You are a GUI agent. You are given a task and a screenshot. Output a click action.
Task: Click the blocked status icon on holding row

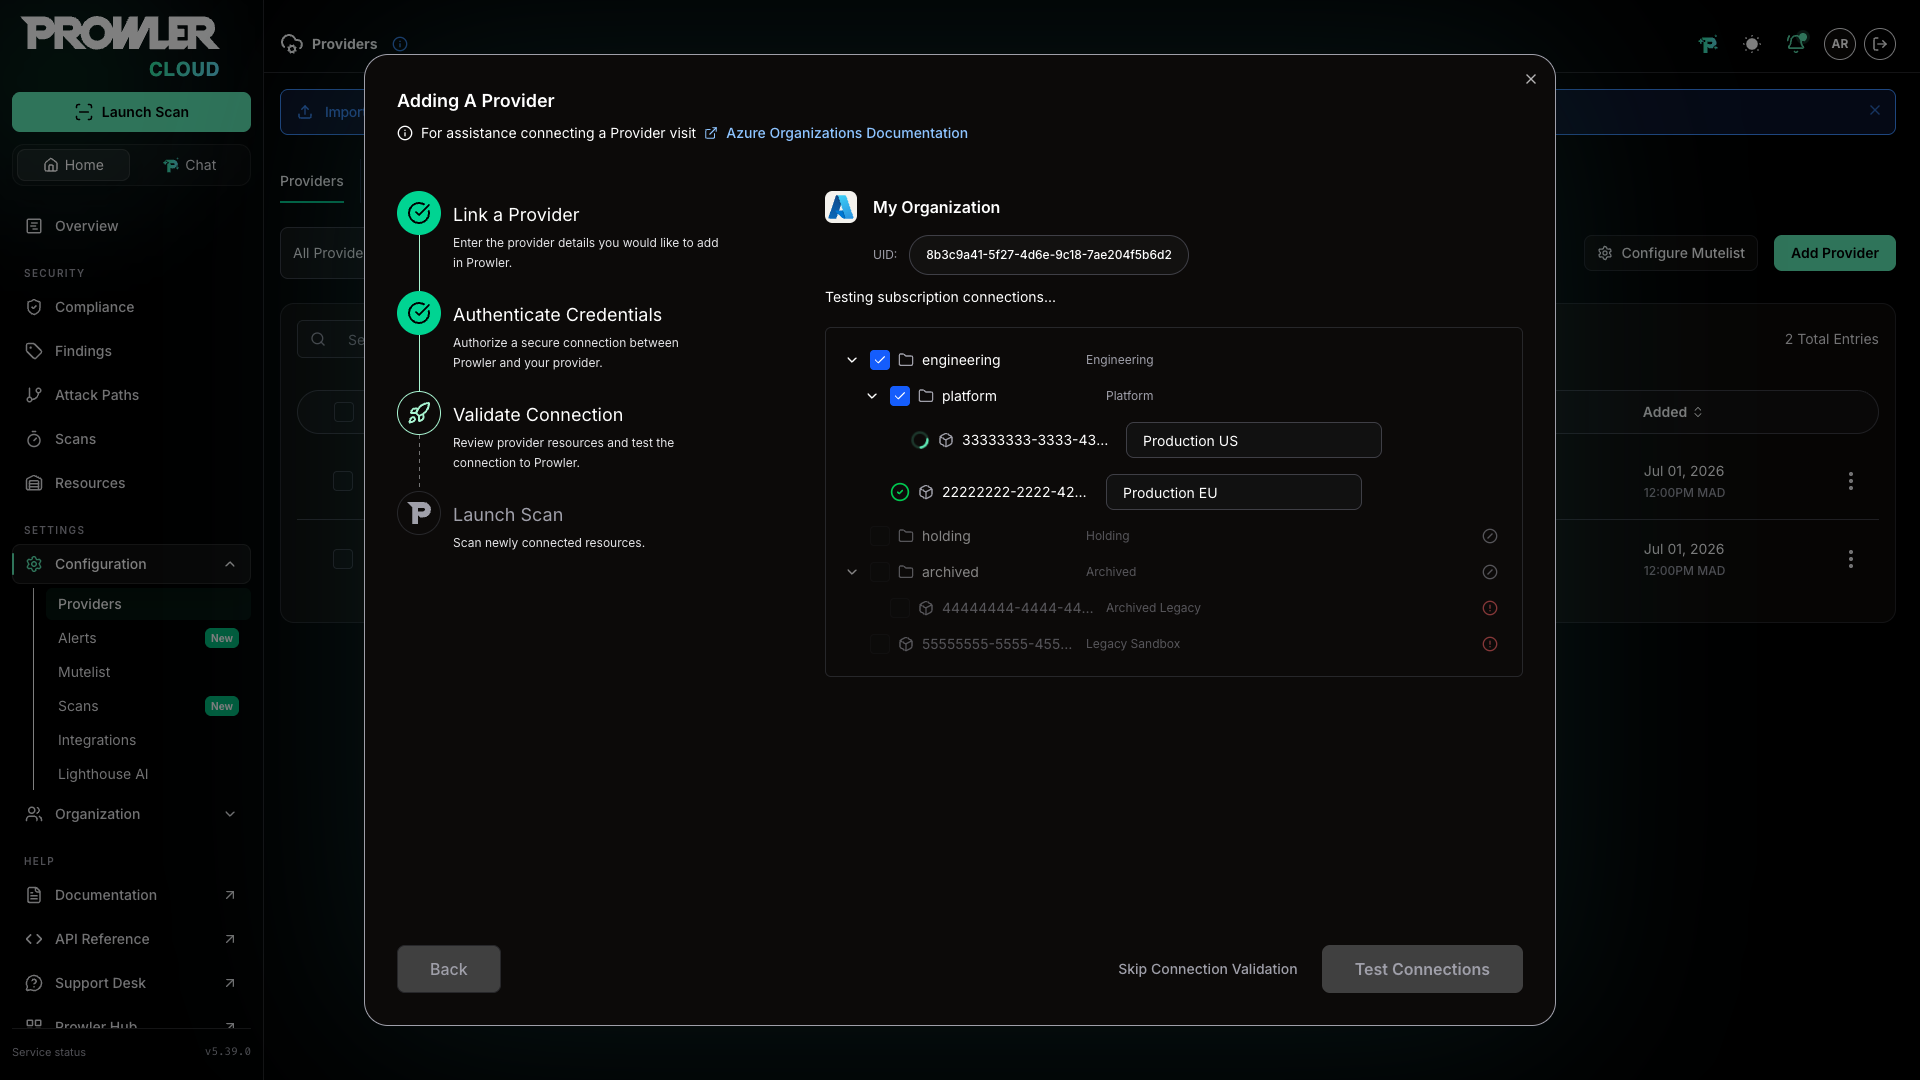1490,536
